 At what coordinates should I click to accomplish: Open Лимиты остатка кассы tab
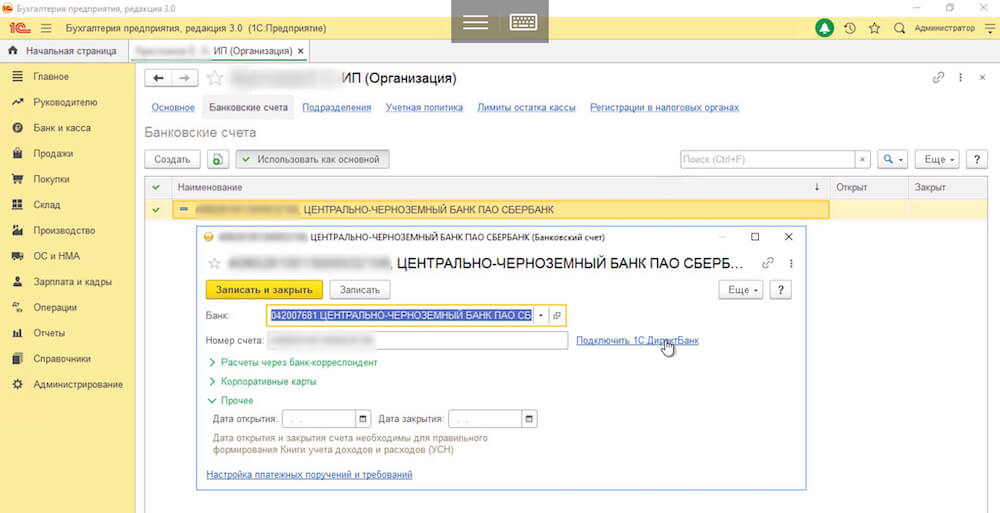click(527, 107)
